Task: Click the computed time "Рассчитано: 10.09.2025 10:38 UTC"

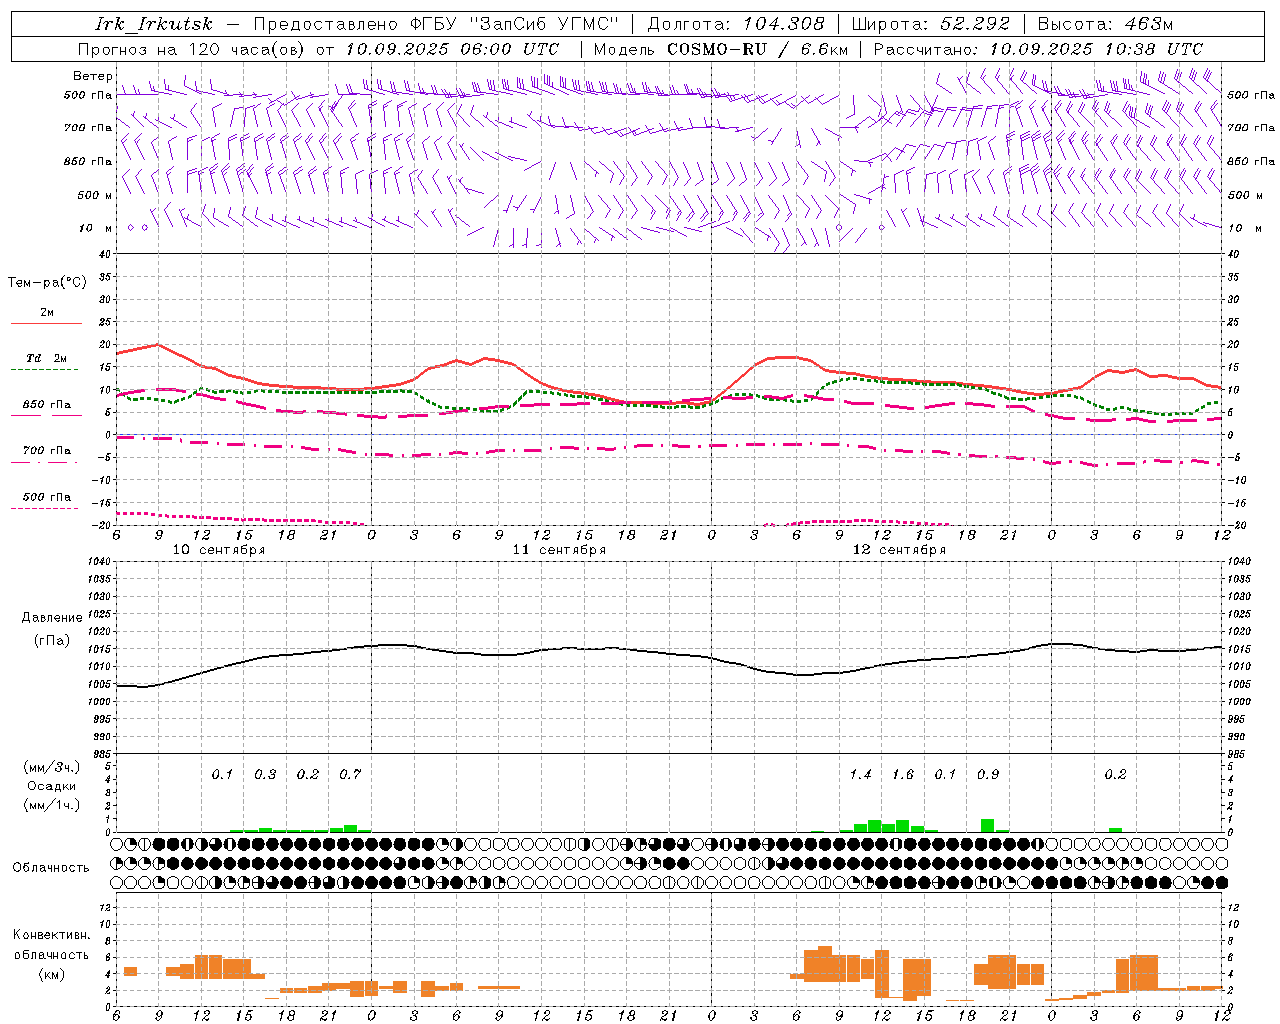Action: pyautogui.click(x=1038, y=49)
